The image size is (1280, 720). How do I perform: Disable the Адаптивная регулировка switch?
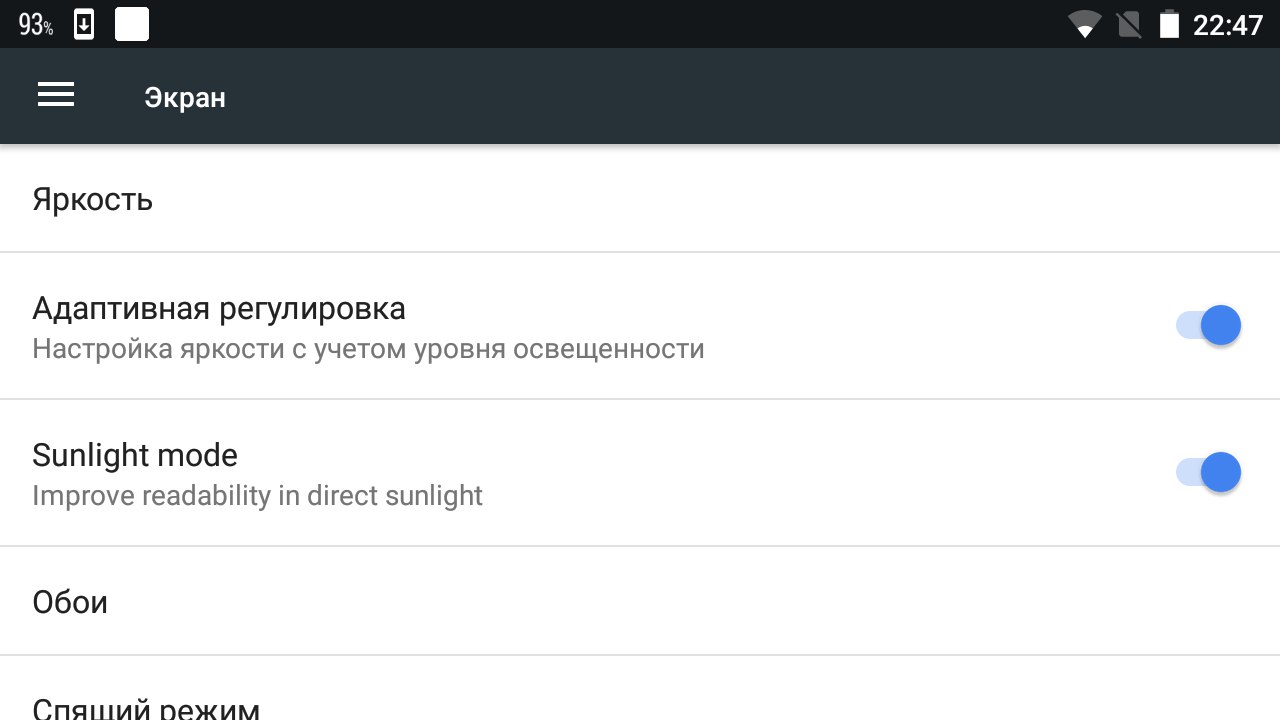coord(1208,326)
